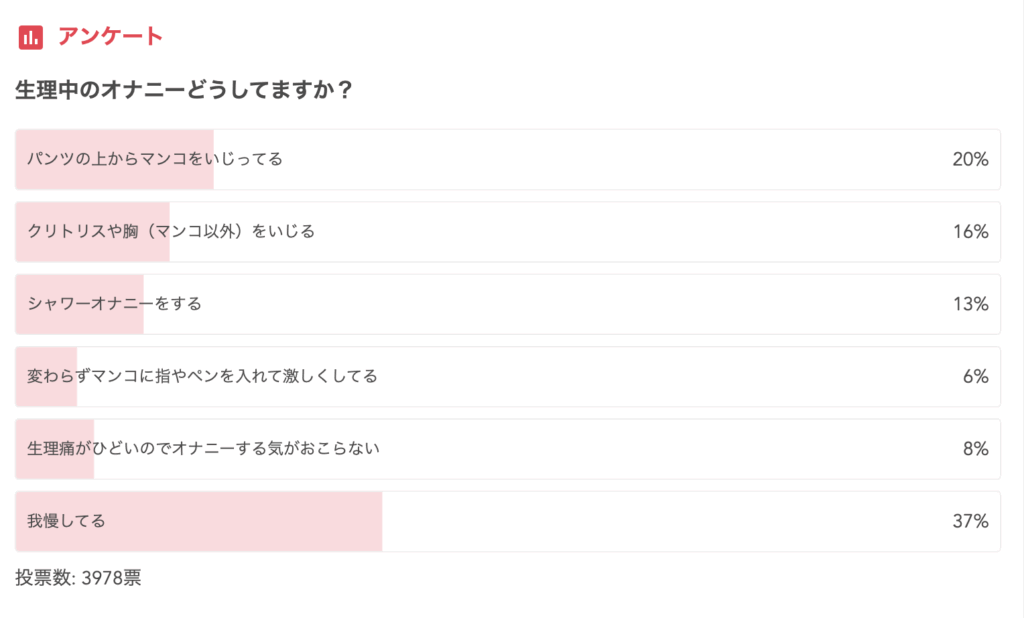Click the 20% result value
The width and height of the screenshot is (1024, 618).
[970, 160]
